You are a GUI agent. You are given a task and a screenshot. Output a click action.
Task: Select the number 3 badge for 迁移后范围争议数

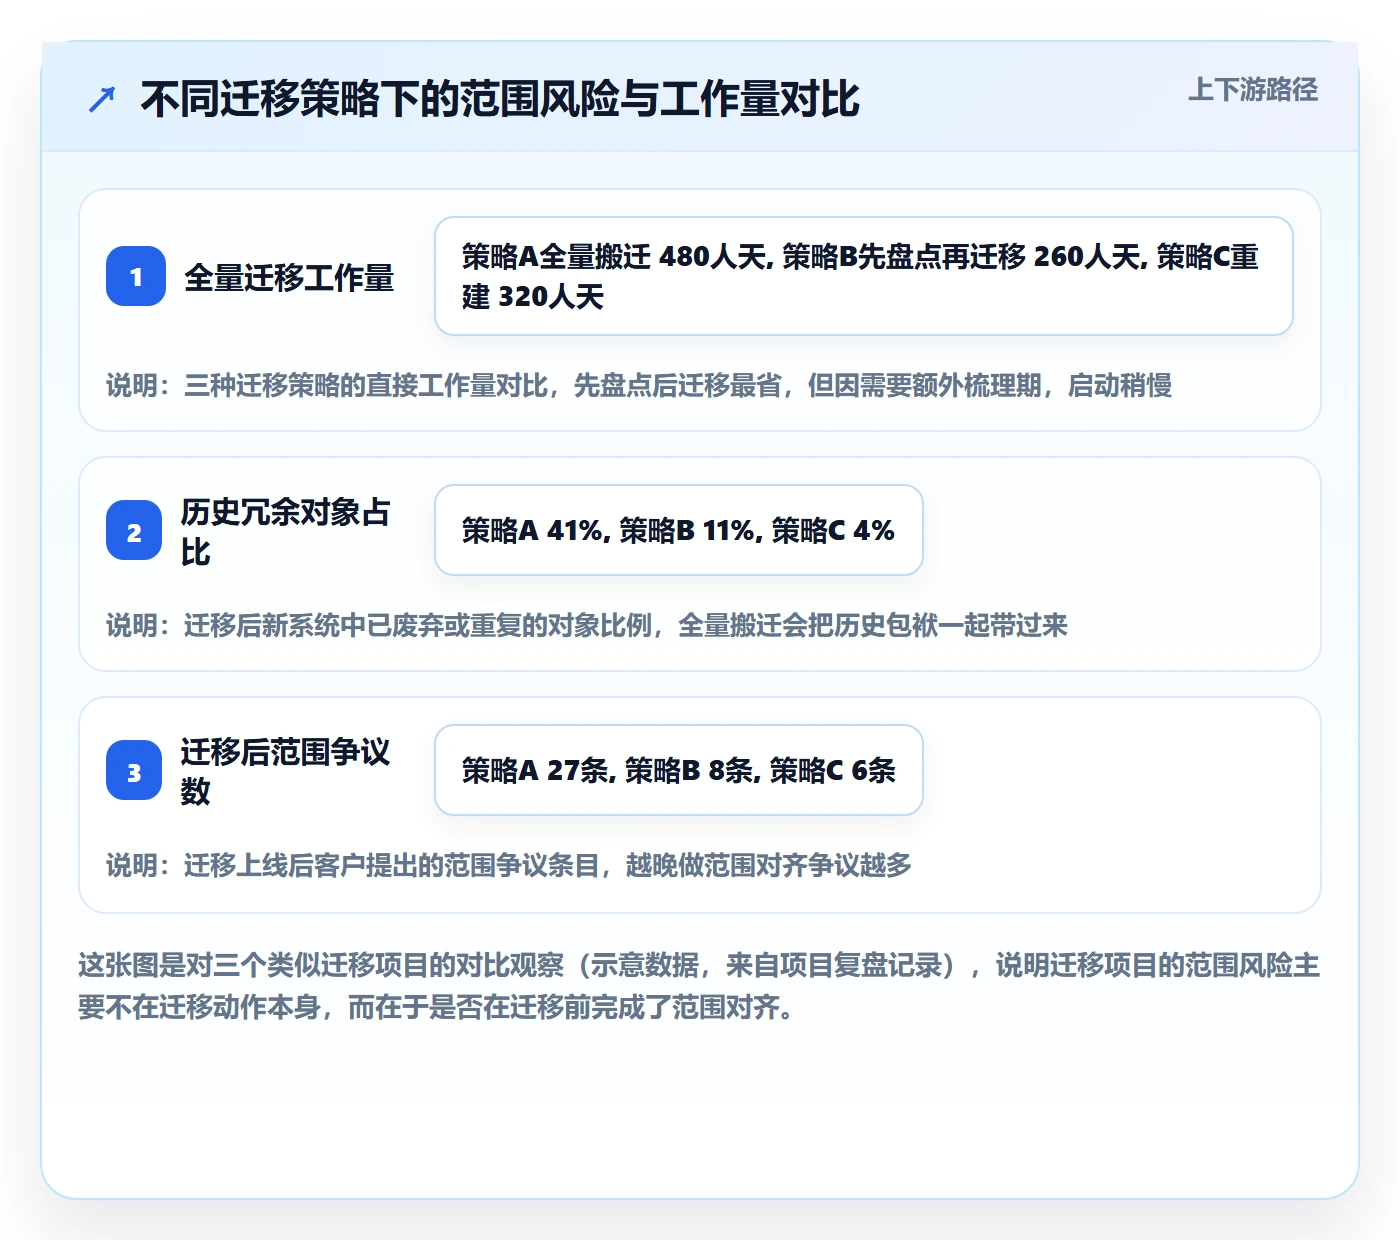(134, 770)
